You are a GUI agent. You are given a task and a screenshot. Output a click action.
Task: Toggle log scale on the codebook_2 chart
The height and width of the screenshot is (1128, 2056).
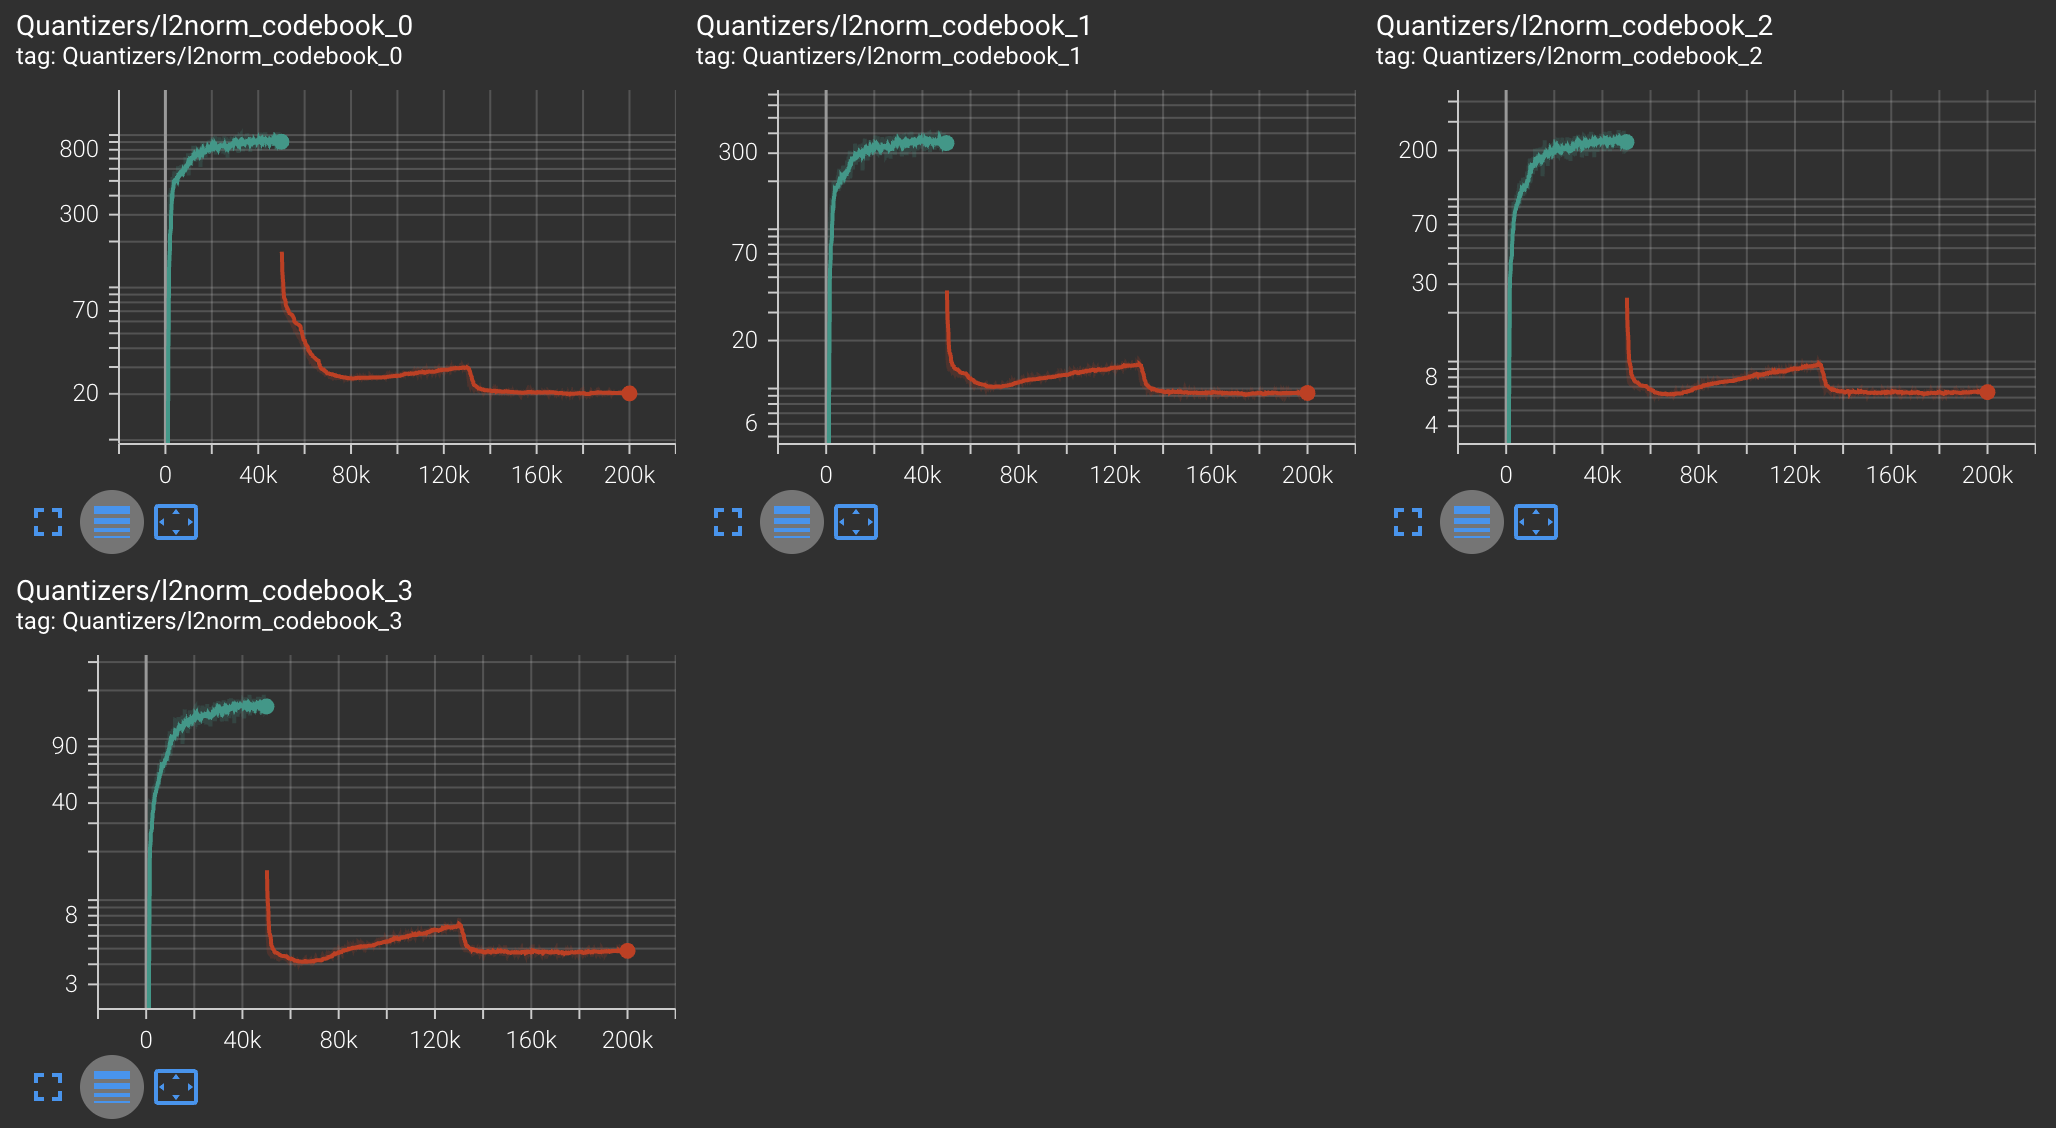tap(1472, 522)
